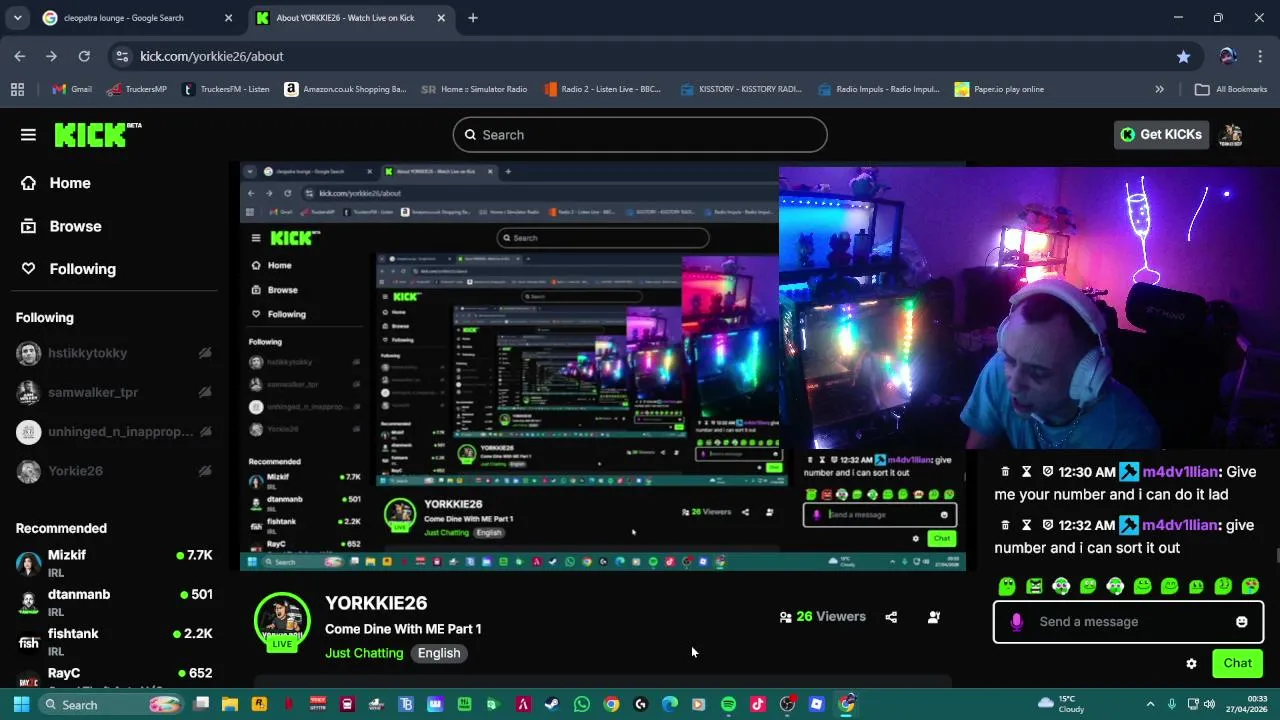Open chat settings gear
Viewport: 1280px width, 720px height.
(x=1191, y=663)
